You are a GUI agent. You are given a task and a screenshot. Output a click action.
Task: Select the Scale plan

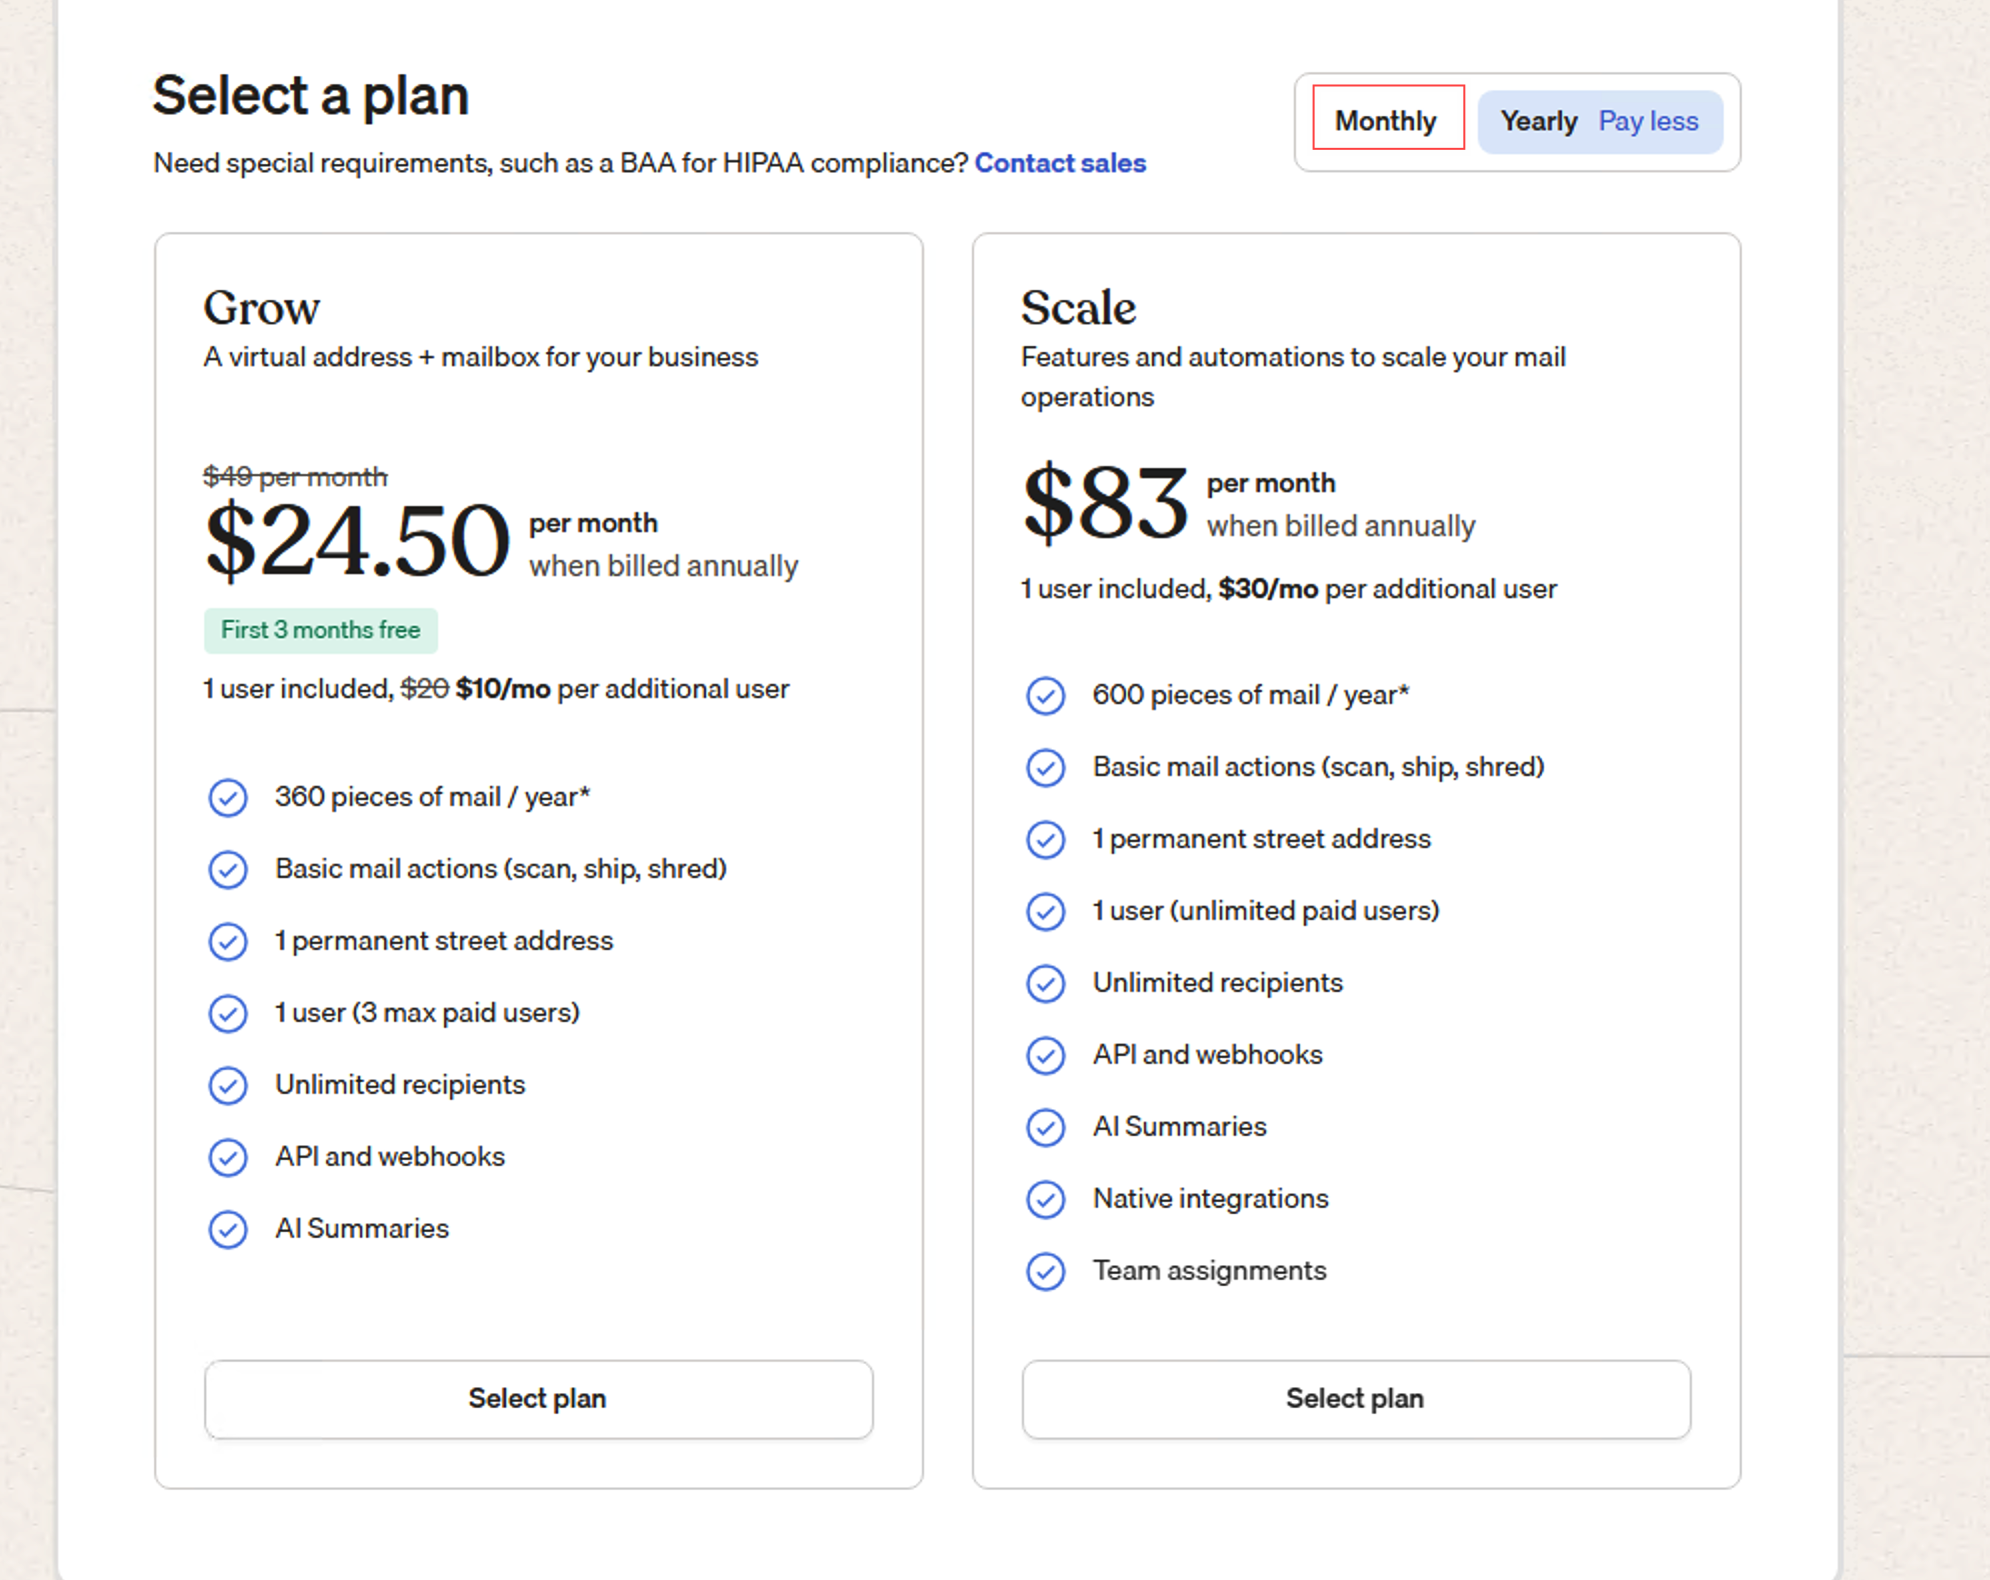pyautogui.click(x=1356, y=1398)
